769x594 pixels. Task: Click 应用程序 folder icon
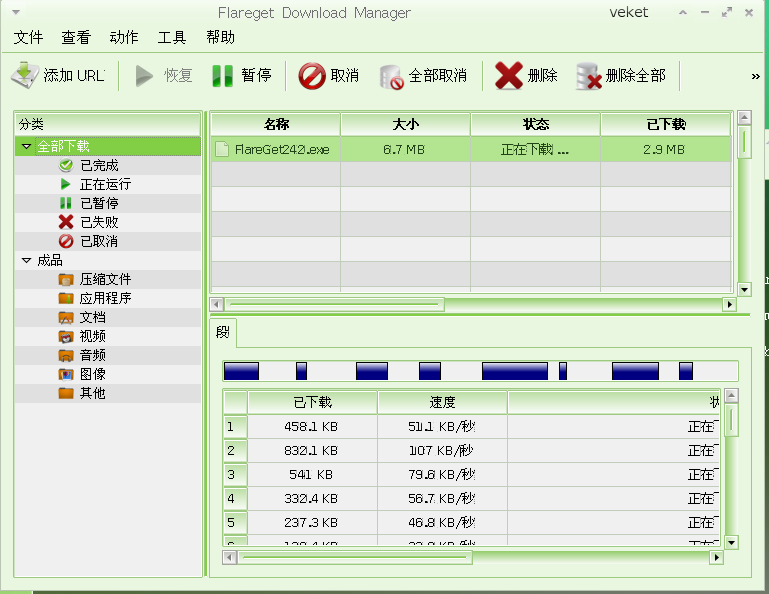(66, 298)
